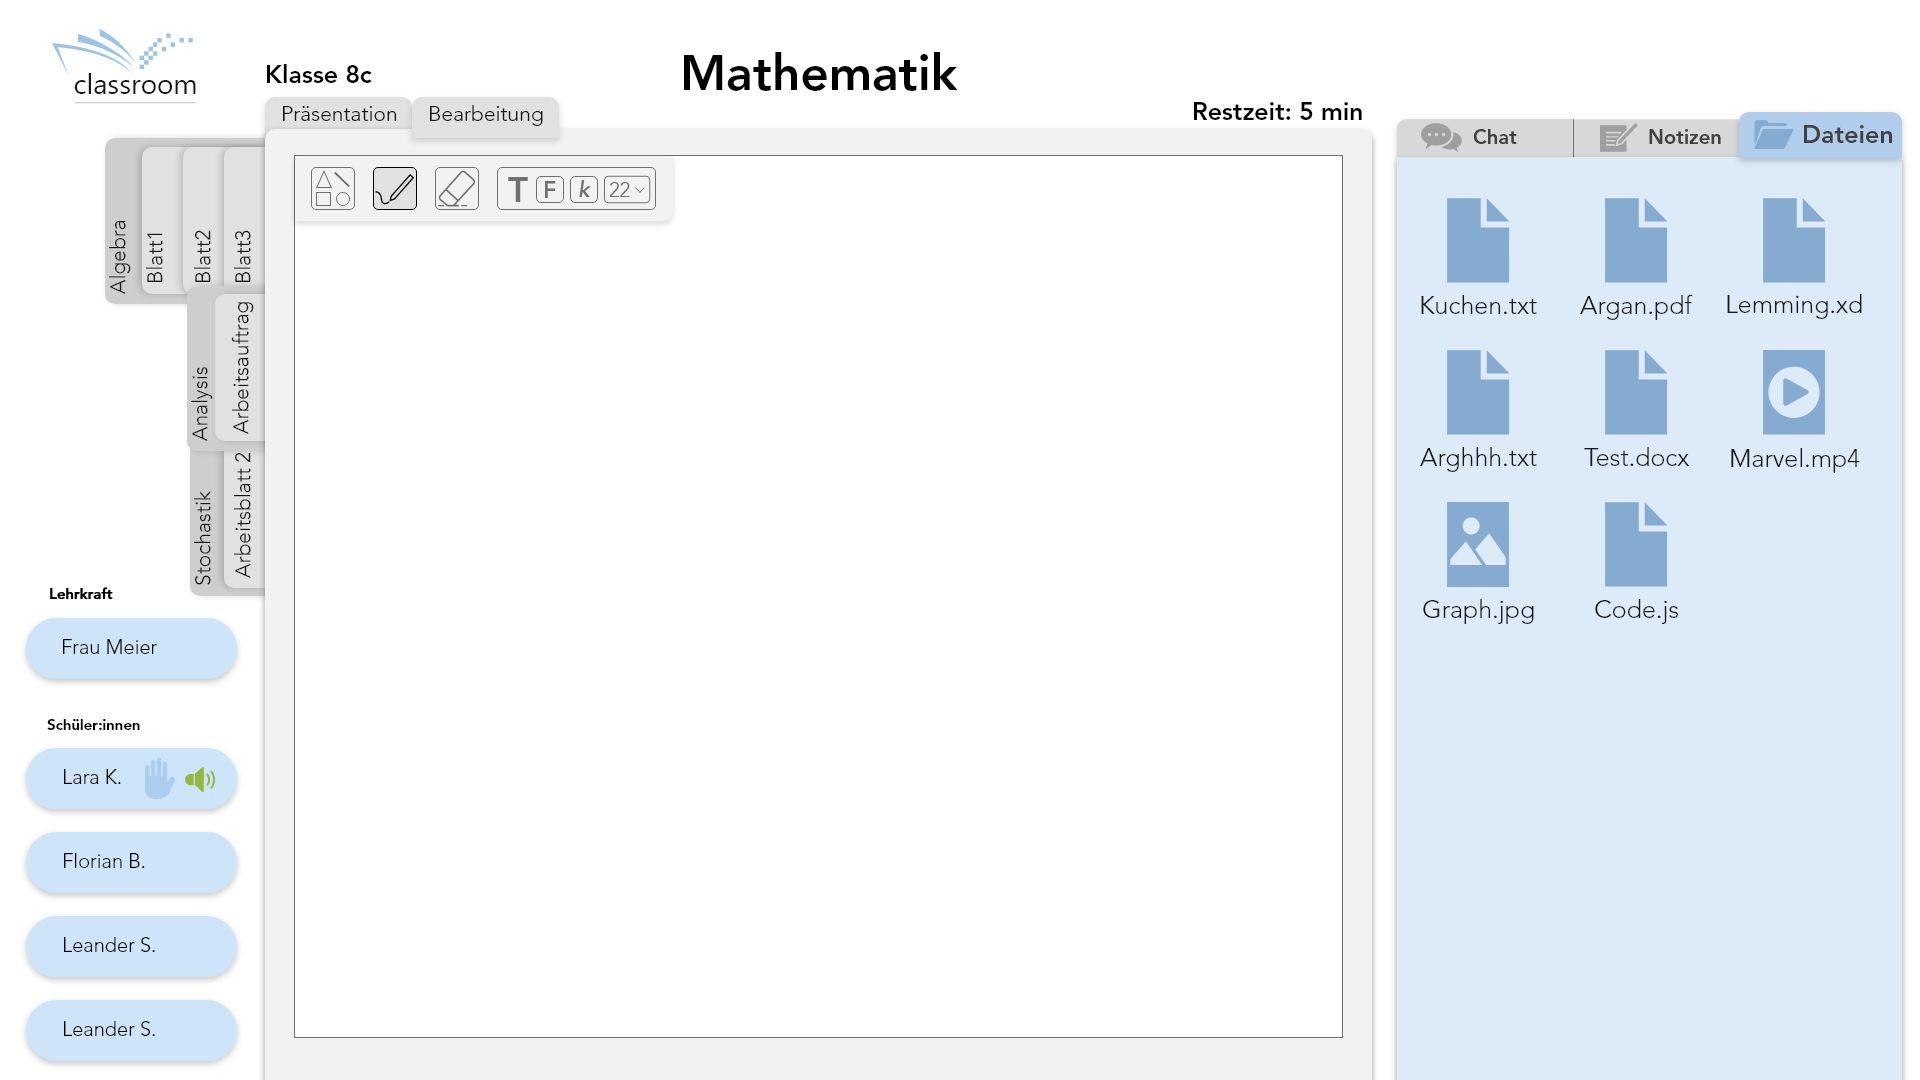1920x1080 pixels.
Task: Switch to the Bearbeitung tab
Action: tap(486, 114)
